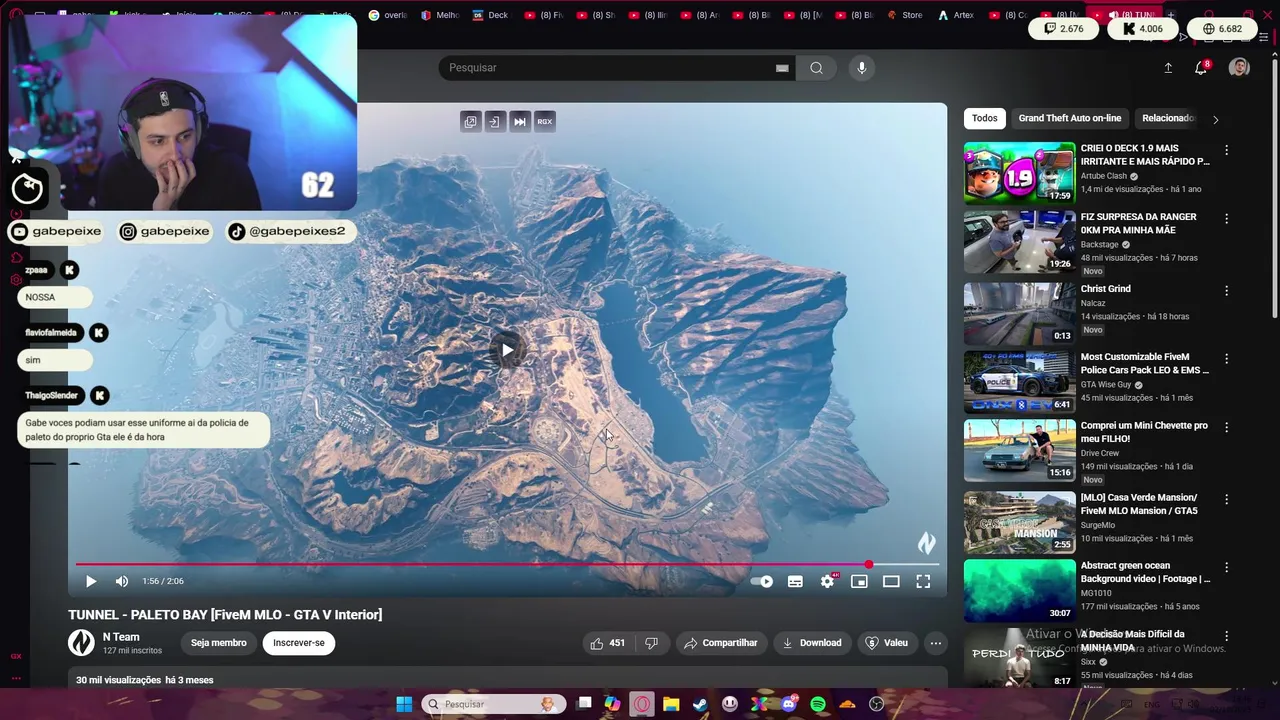The height and width of the screenshot is (720, 1280).
Task: Select the Todos filter chip
Action: click(x=985, y=118)
